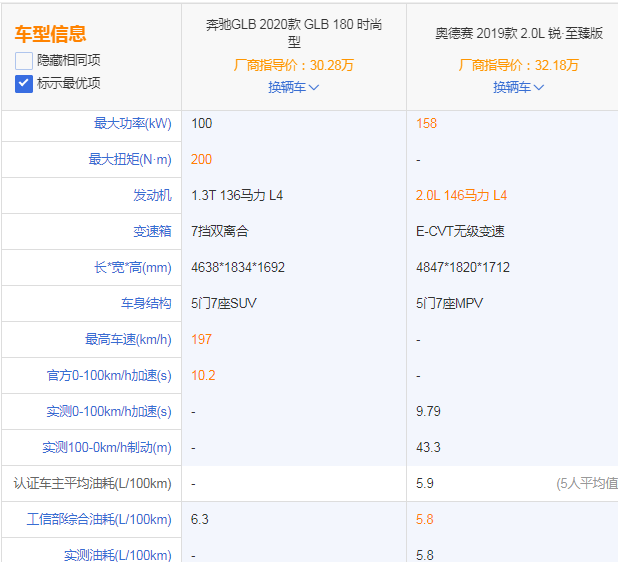618x562 pixels.
Task: Click the 变速箱 row label
Action: point(152,231)
